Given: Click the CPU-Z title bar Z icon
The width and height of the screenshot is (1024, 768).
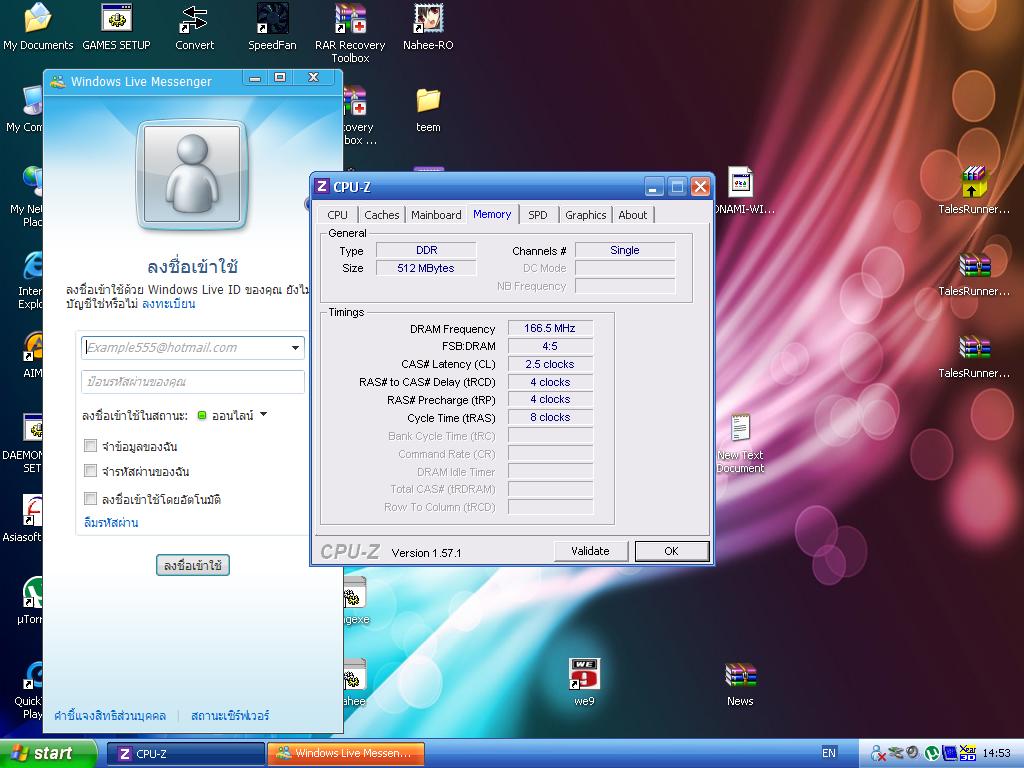Looking at the screenshot, I should (321, 186).
